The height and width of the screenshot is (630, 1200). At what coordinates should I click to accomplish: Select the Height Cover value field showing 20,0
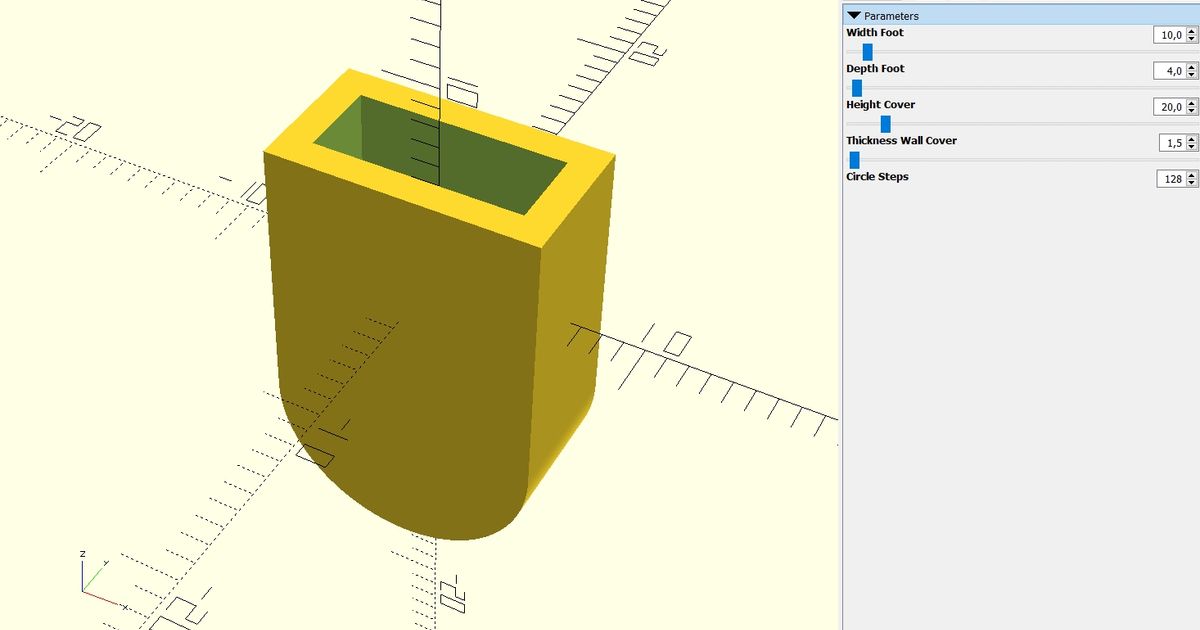click(1172, 107)
